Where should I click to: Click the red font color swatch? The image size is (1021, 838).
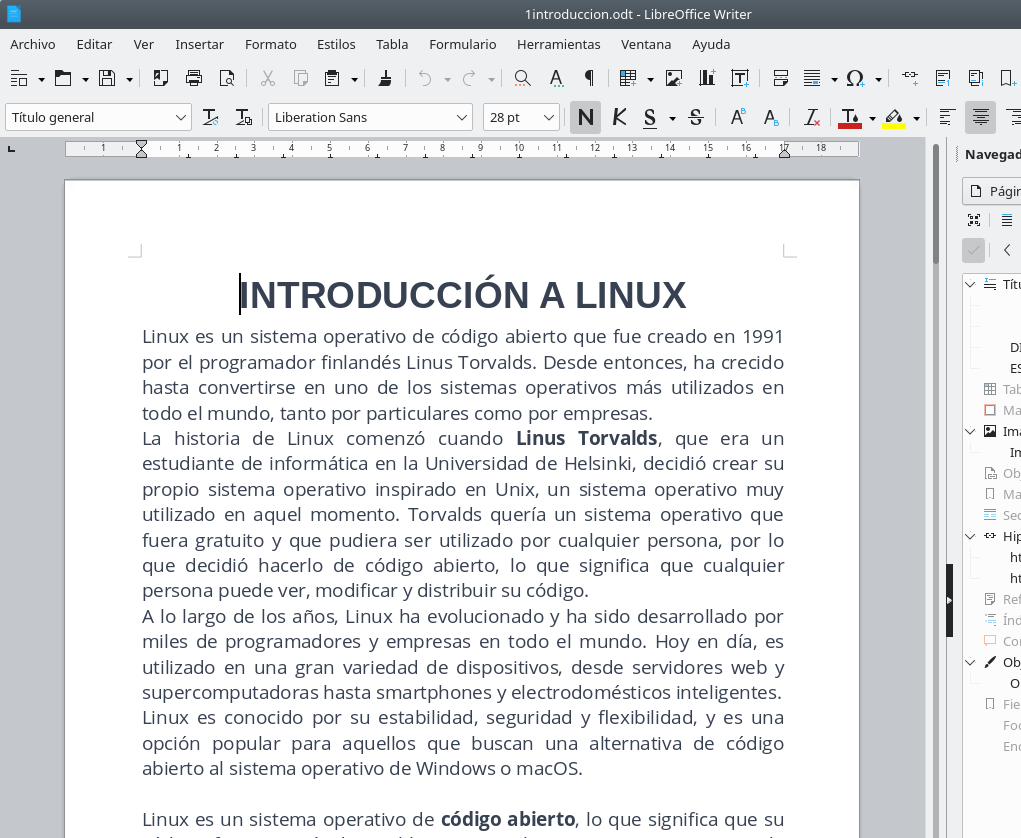point(850,118)
